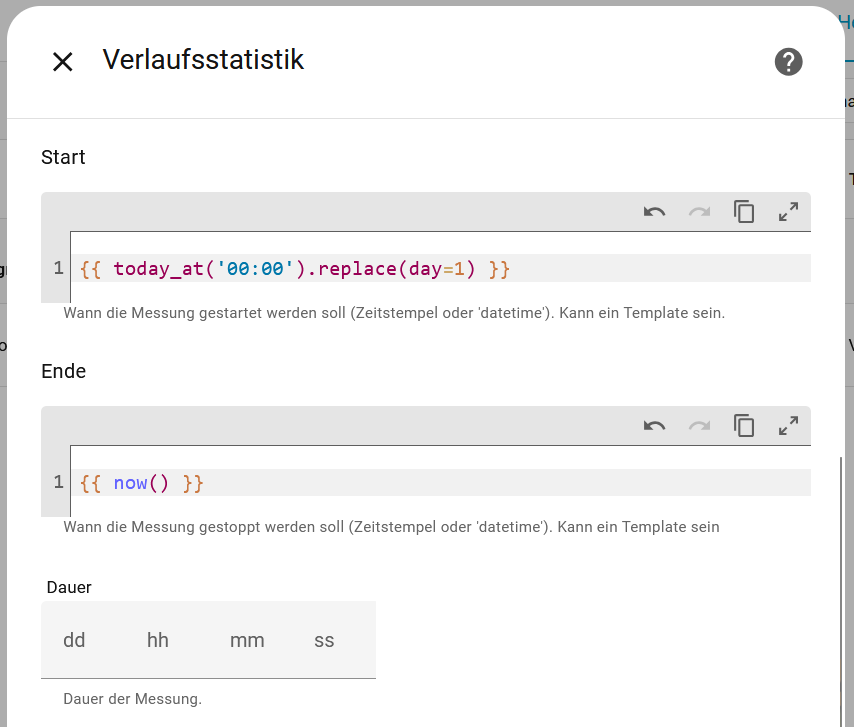This screenshot has width=854, height=727.
Task: Click line number 1 in Ende editor
Action: 58,483
